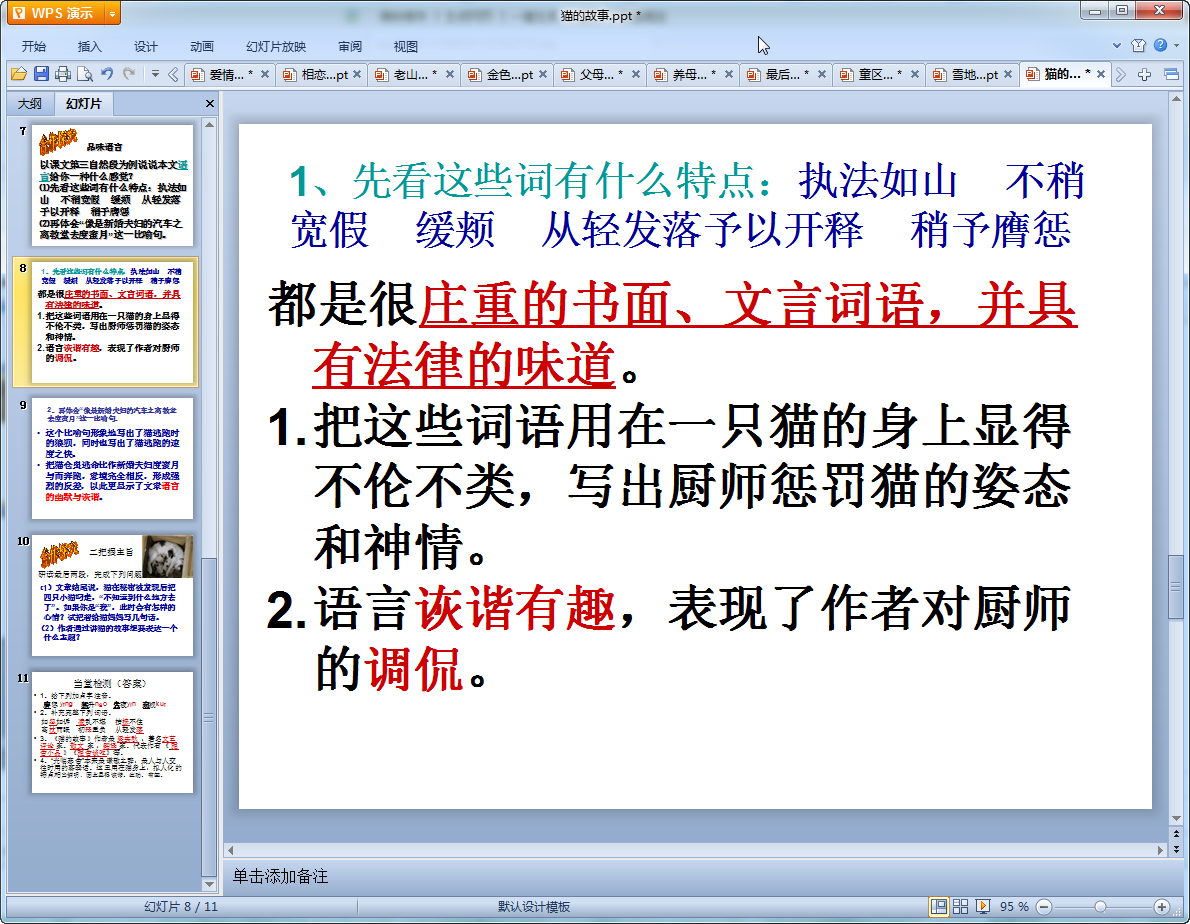The image size is (1190, 924).
Task: Close the 猫的... document tab
Action: click(1101, 74)
